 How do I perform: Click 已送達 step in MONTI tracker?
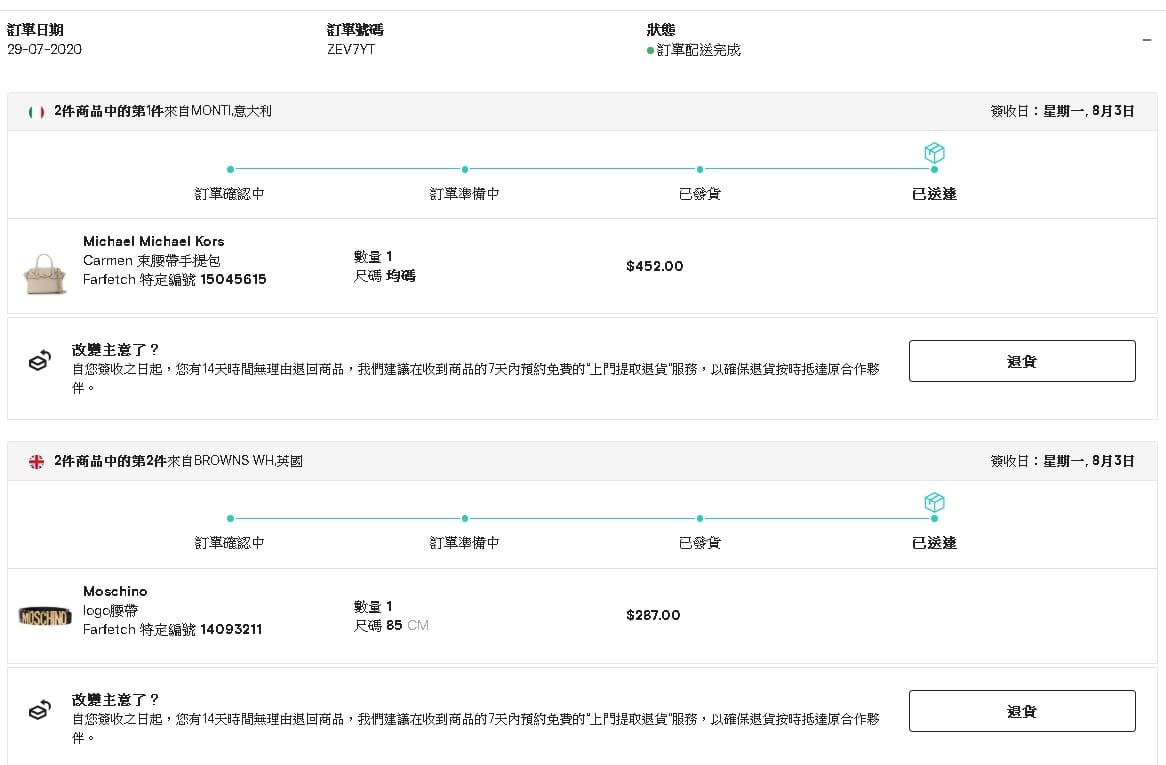934,193
